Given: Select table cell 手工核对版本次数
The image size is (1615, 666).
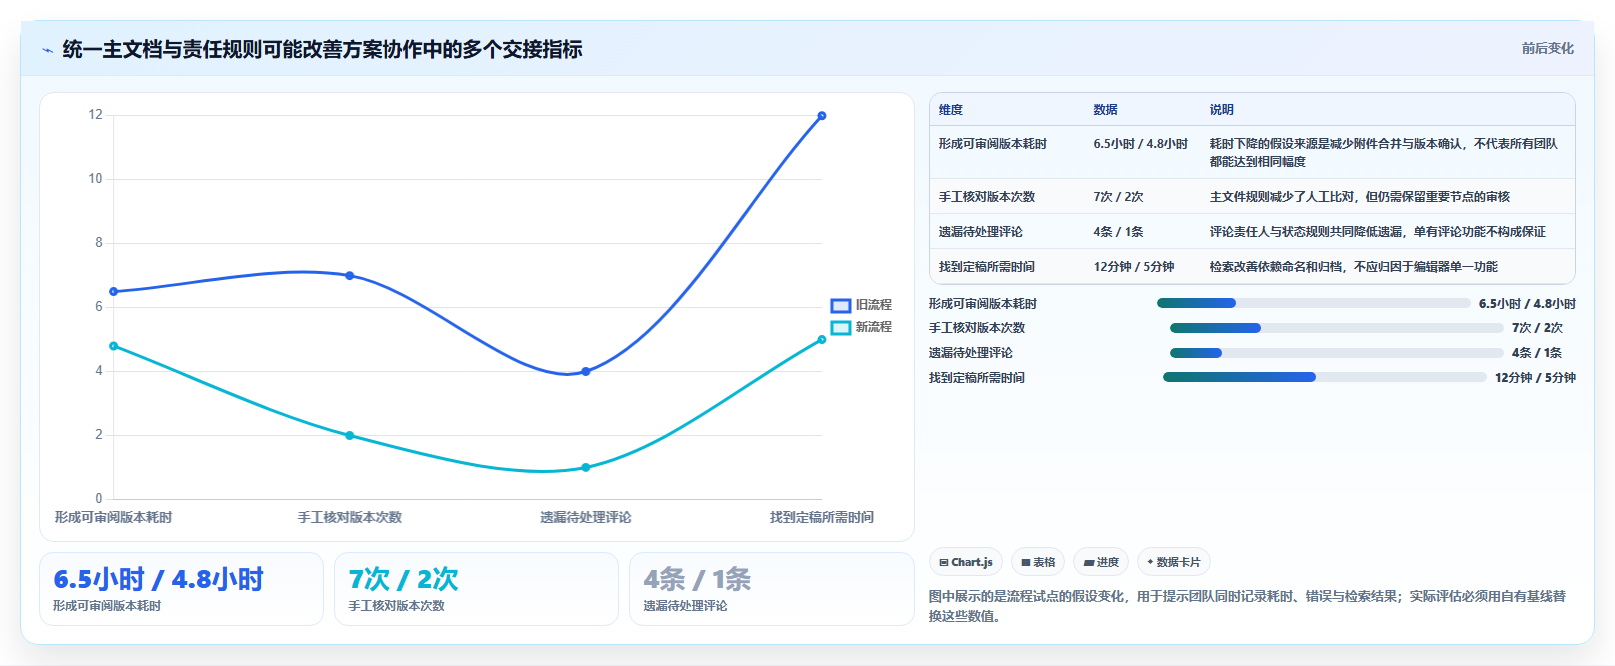Looking at the screenshot, I should point(987,197).
